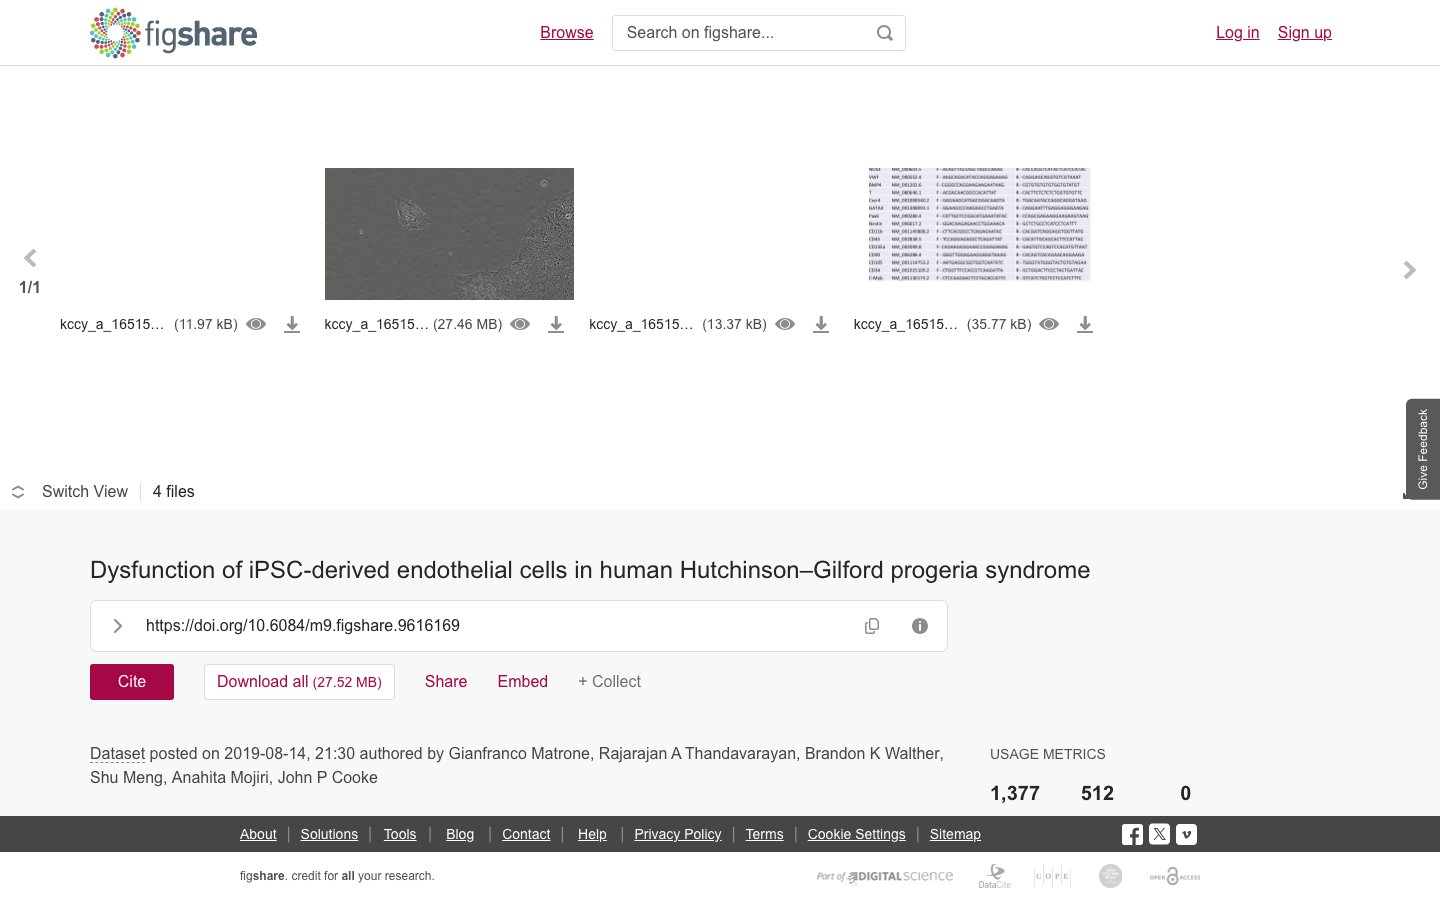Open the Sitemap footer link

coord(955,834)
